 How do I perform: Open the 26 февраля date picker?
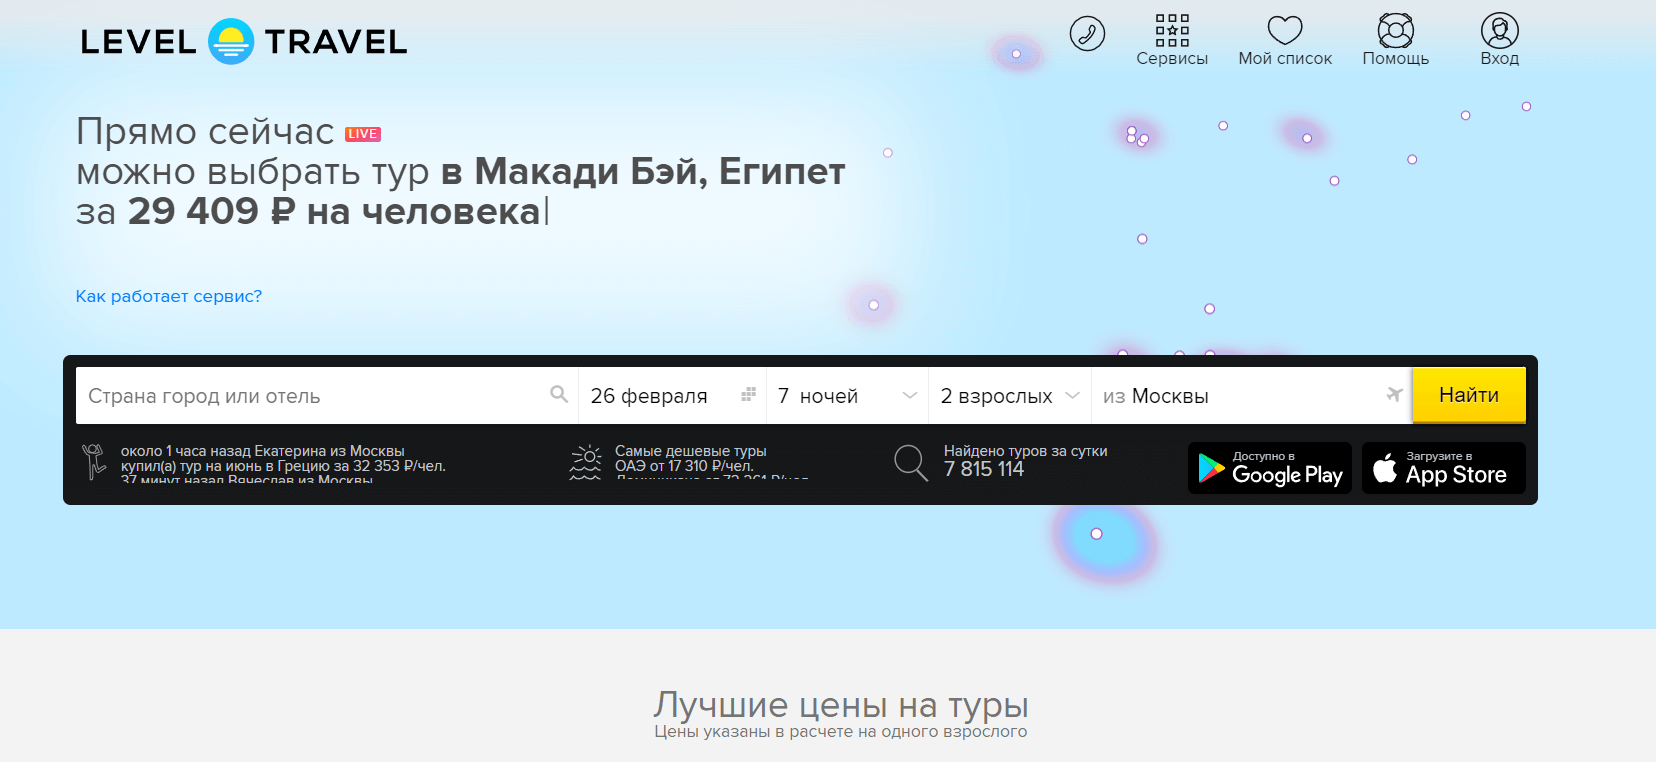[x=650, y=396]
